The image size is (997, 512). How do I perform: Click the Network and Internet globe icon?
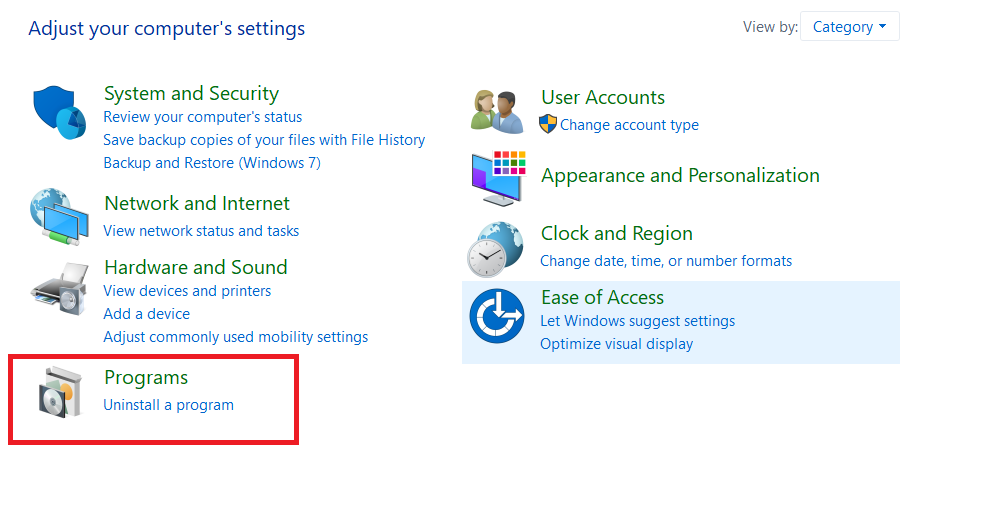[59, 217]
